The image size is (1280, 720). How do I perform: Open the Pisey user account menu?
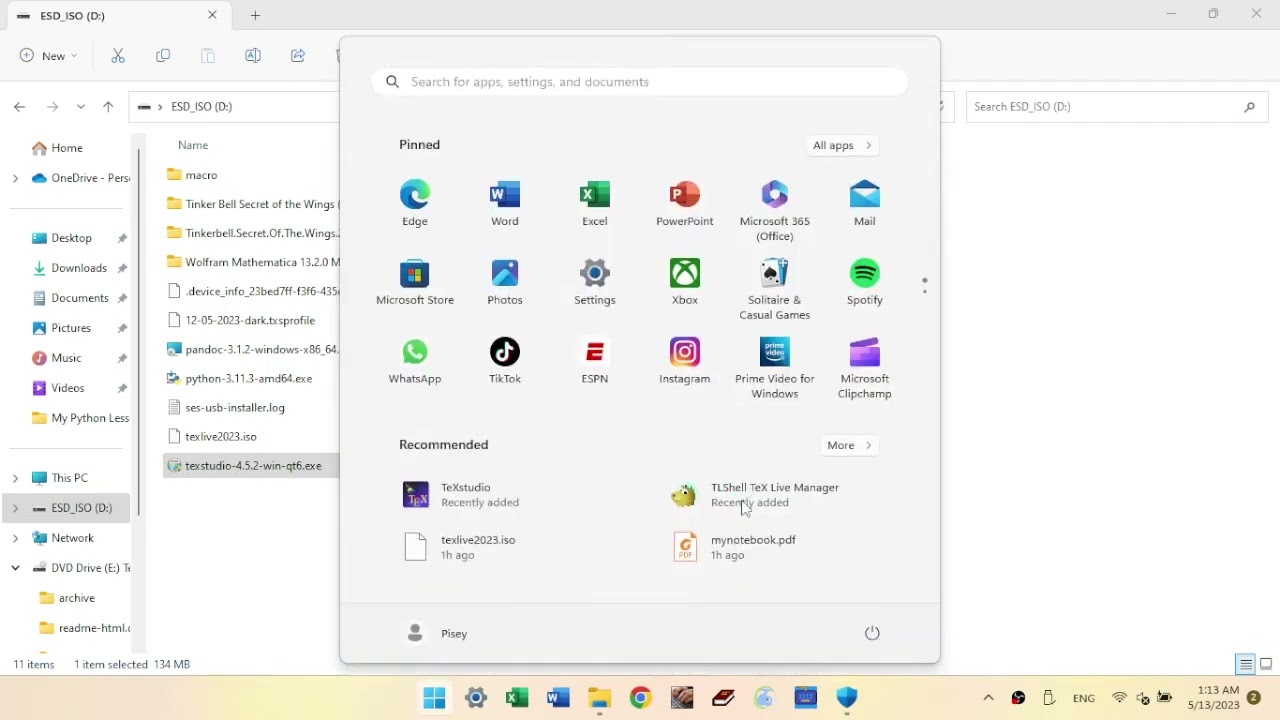[438, 633]
